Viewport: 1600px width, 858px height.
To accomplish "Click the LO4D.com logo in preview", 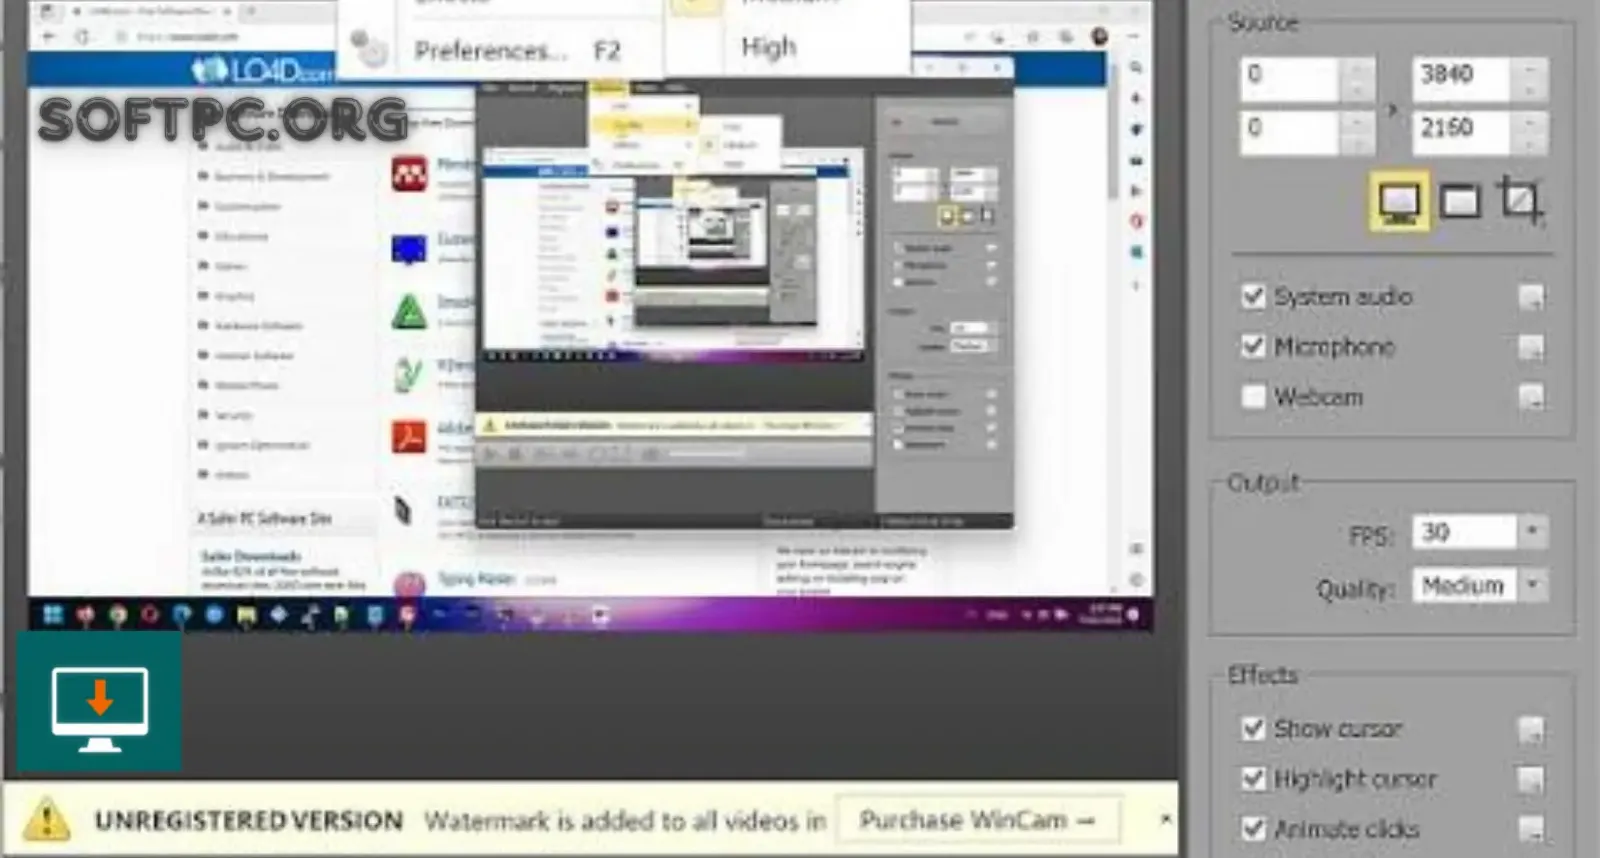I will point(262,71).
